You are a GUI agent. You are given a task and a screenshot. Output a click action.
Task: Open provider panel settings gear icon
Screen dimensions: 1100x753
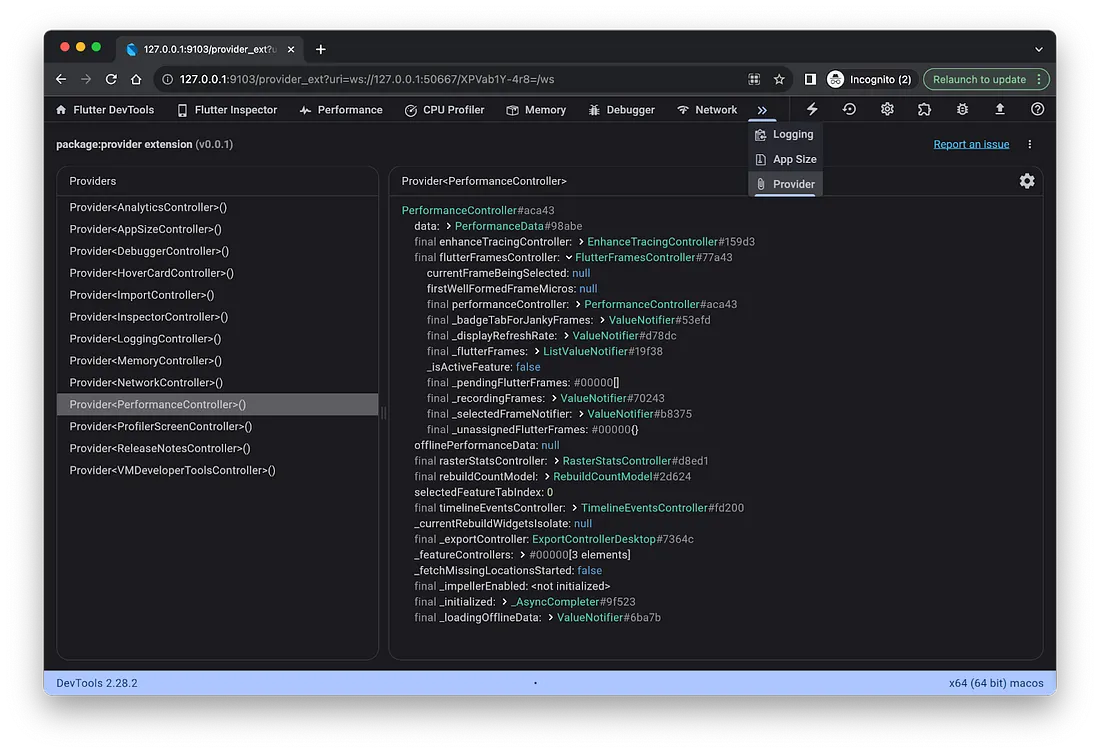[x=1026, y=181]
